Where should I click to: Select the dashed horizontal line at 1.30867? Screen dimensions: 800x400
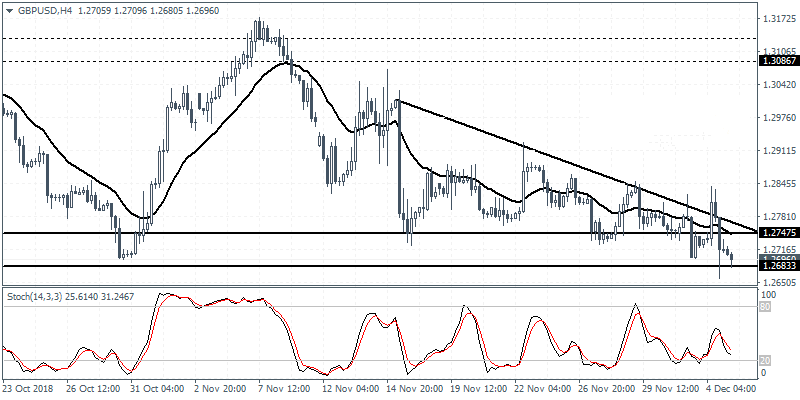click(400, 61)
